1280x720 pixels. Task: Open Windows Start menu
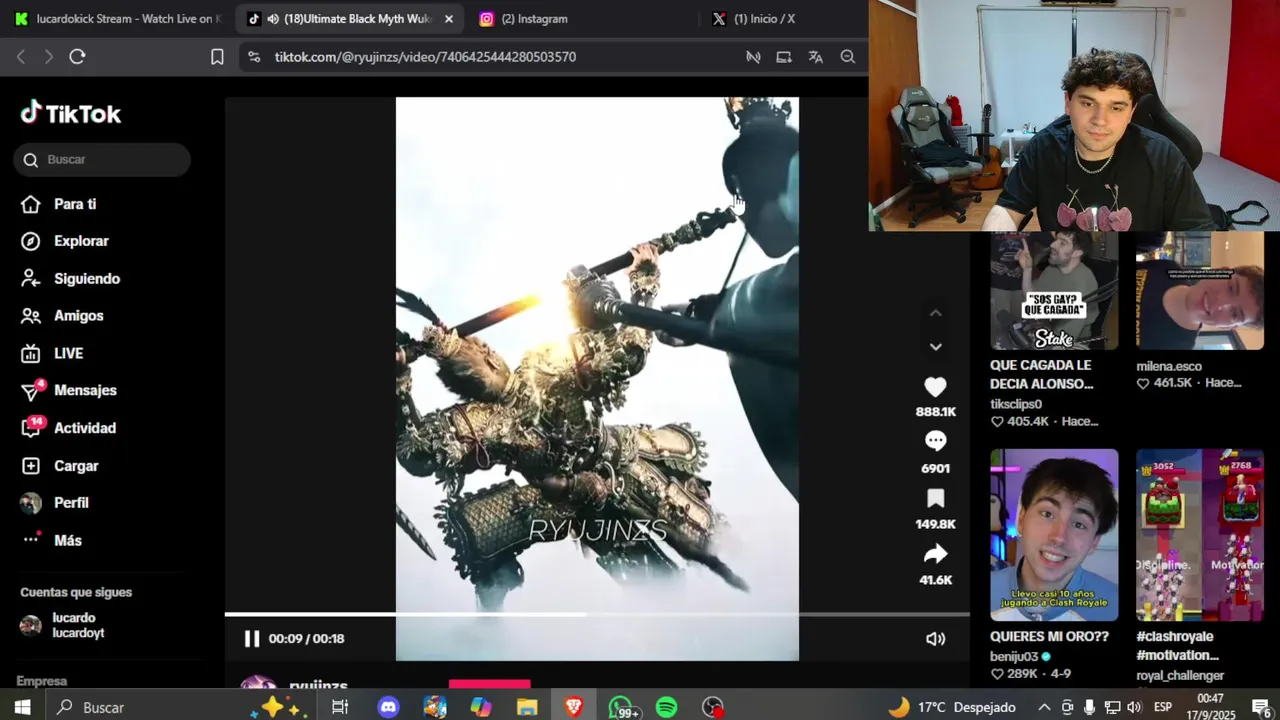point(22,707)
